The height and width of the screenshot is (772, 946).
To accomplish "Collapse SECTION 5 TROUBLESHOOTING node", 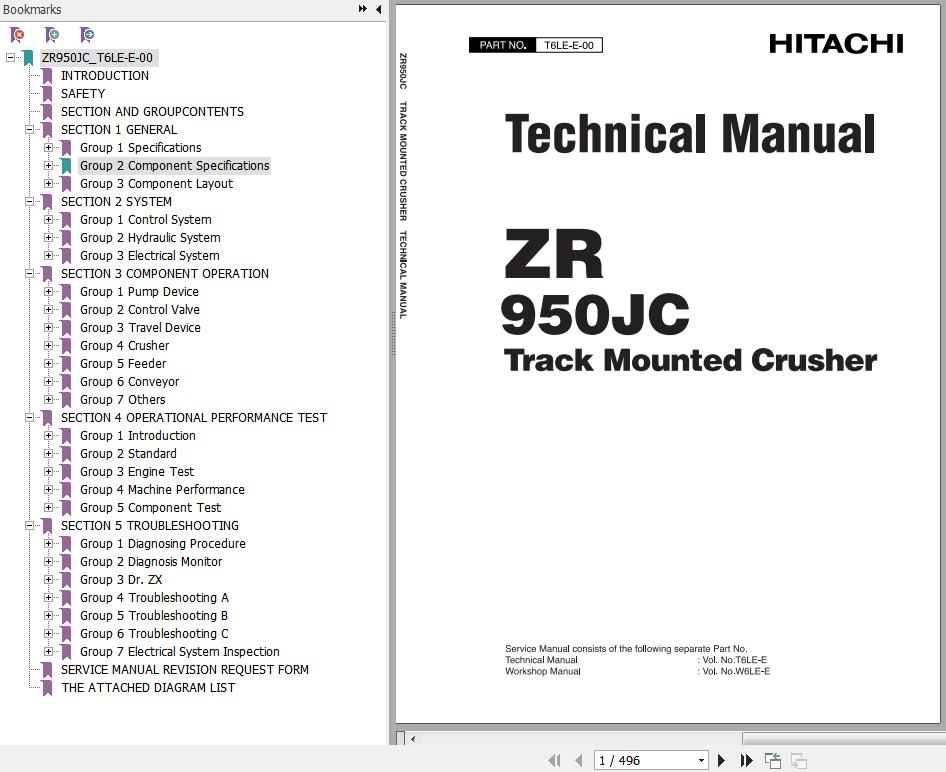I will point(29,526).
